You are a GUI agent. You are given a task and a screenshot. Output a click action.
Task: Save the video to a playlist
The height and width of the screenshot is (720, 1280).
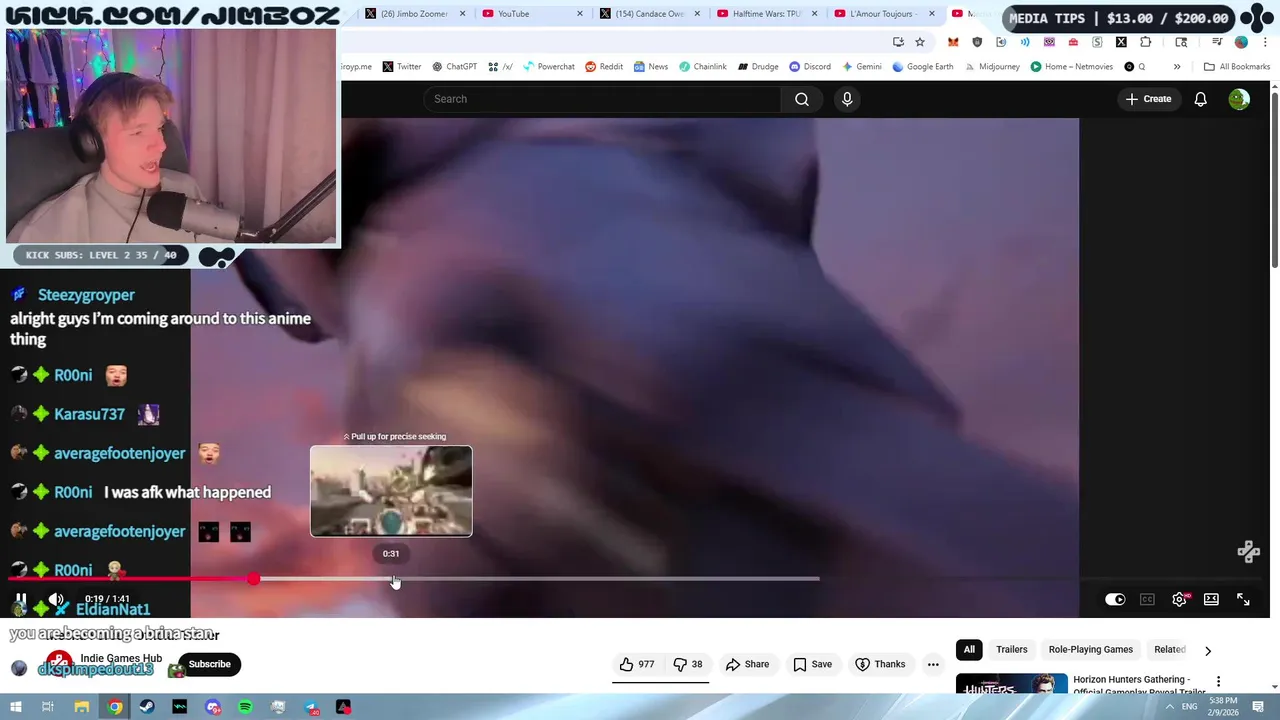pos(812,664)
